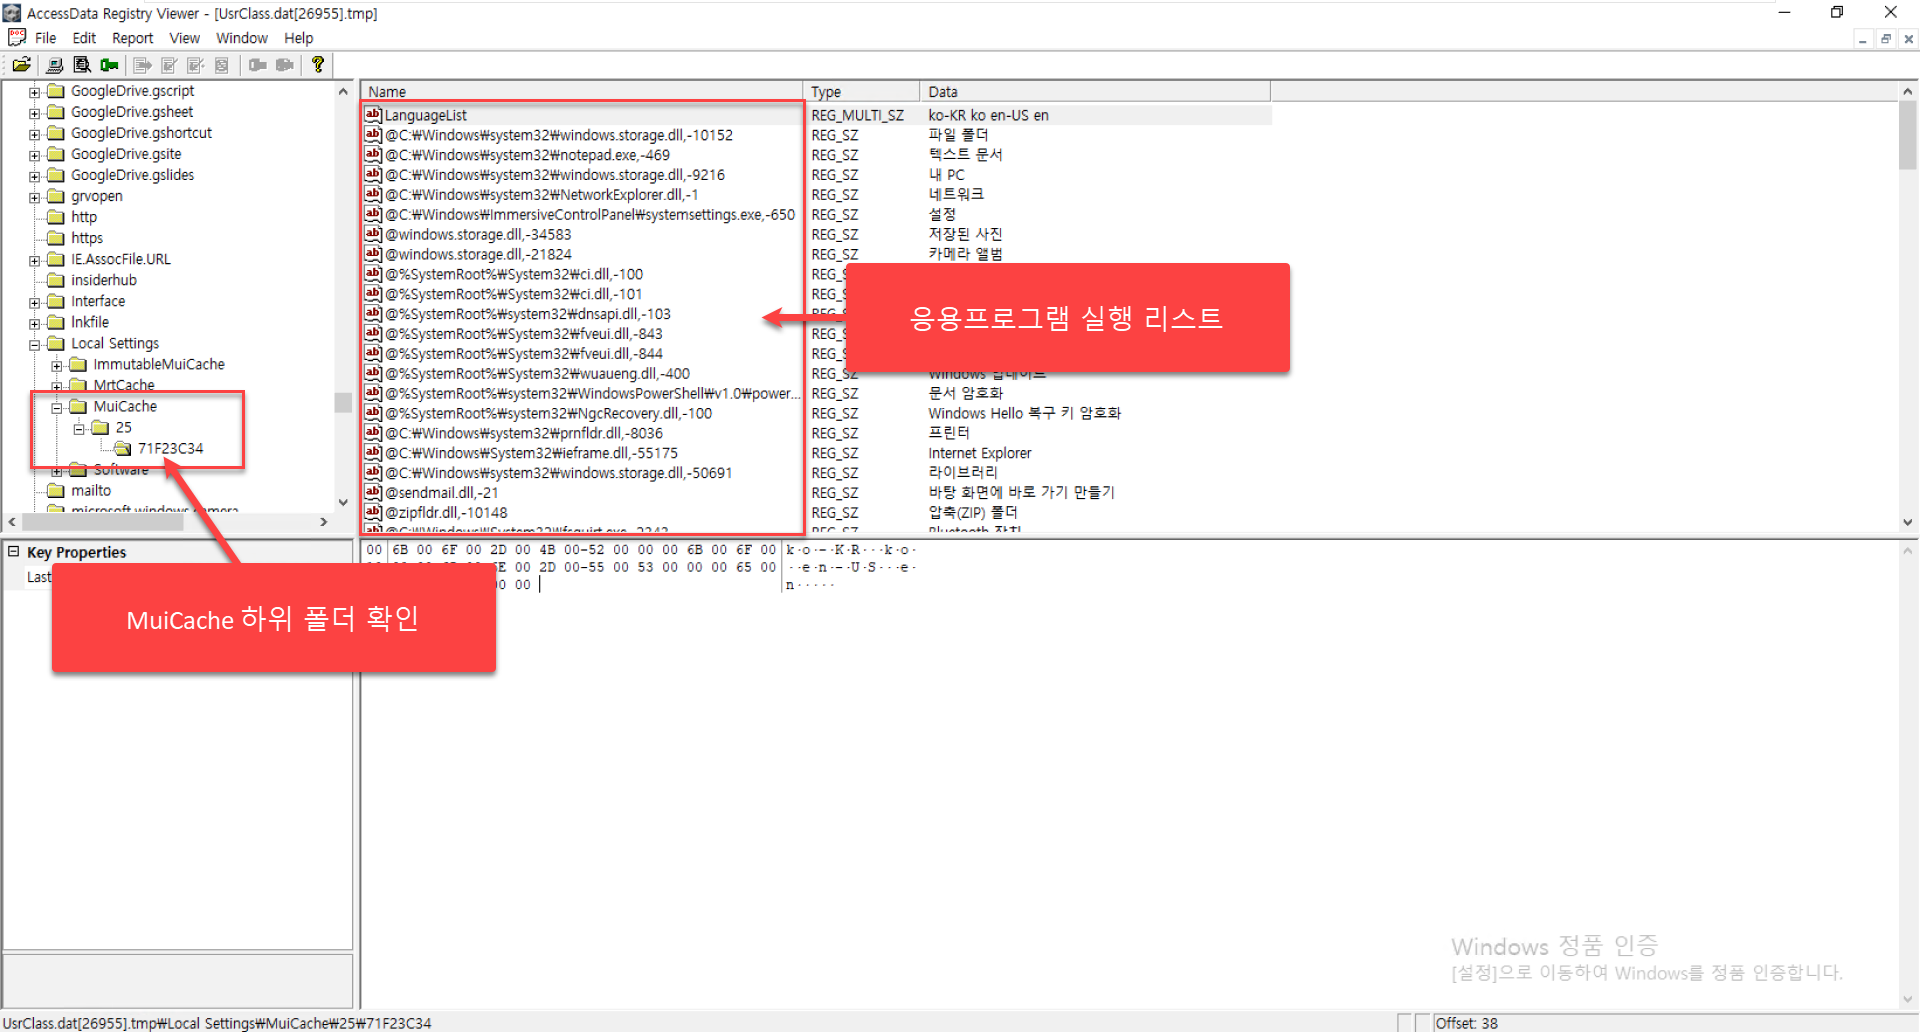Click the Offset: 38 status bar entry
1920x1032 pixels.
[1466, 1023]
